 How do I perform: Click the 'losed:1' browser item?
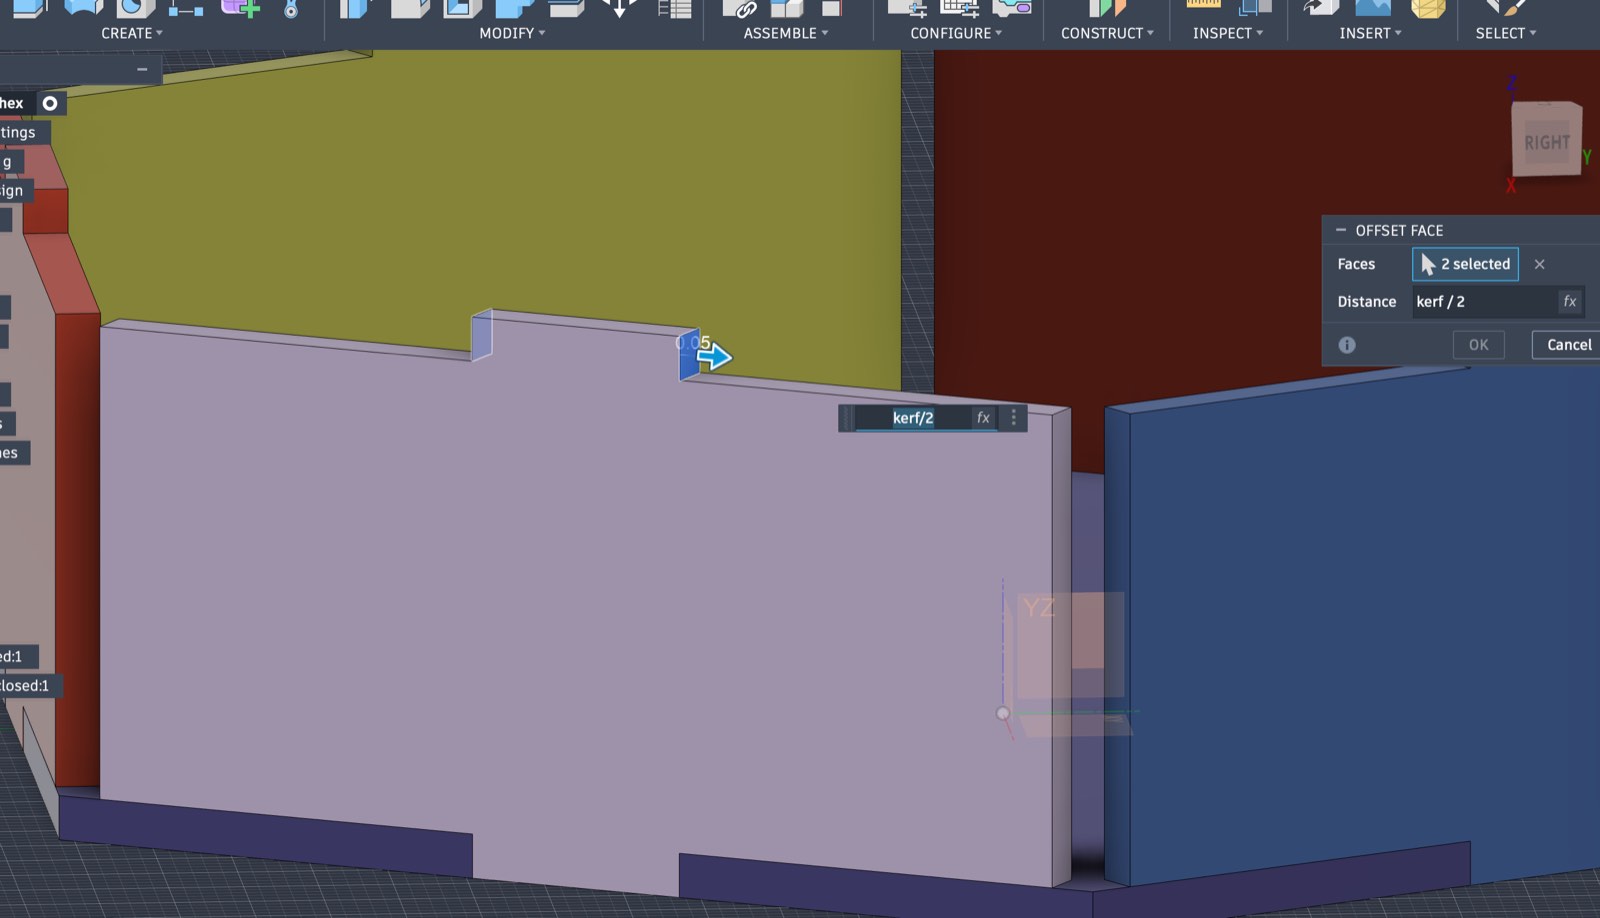pos(25,685)
